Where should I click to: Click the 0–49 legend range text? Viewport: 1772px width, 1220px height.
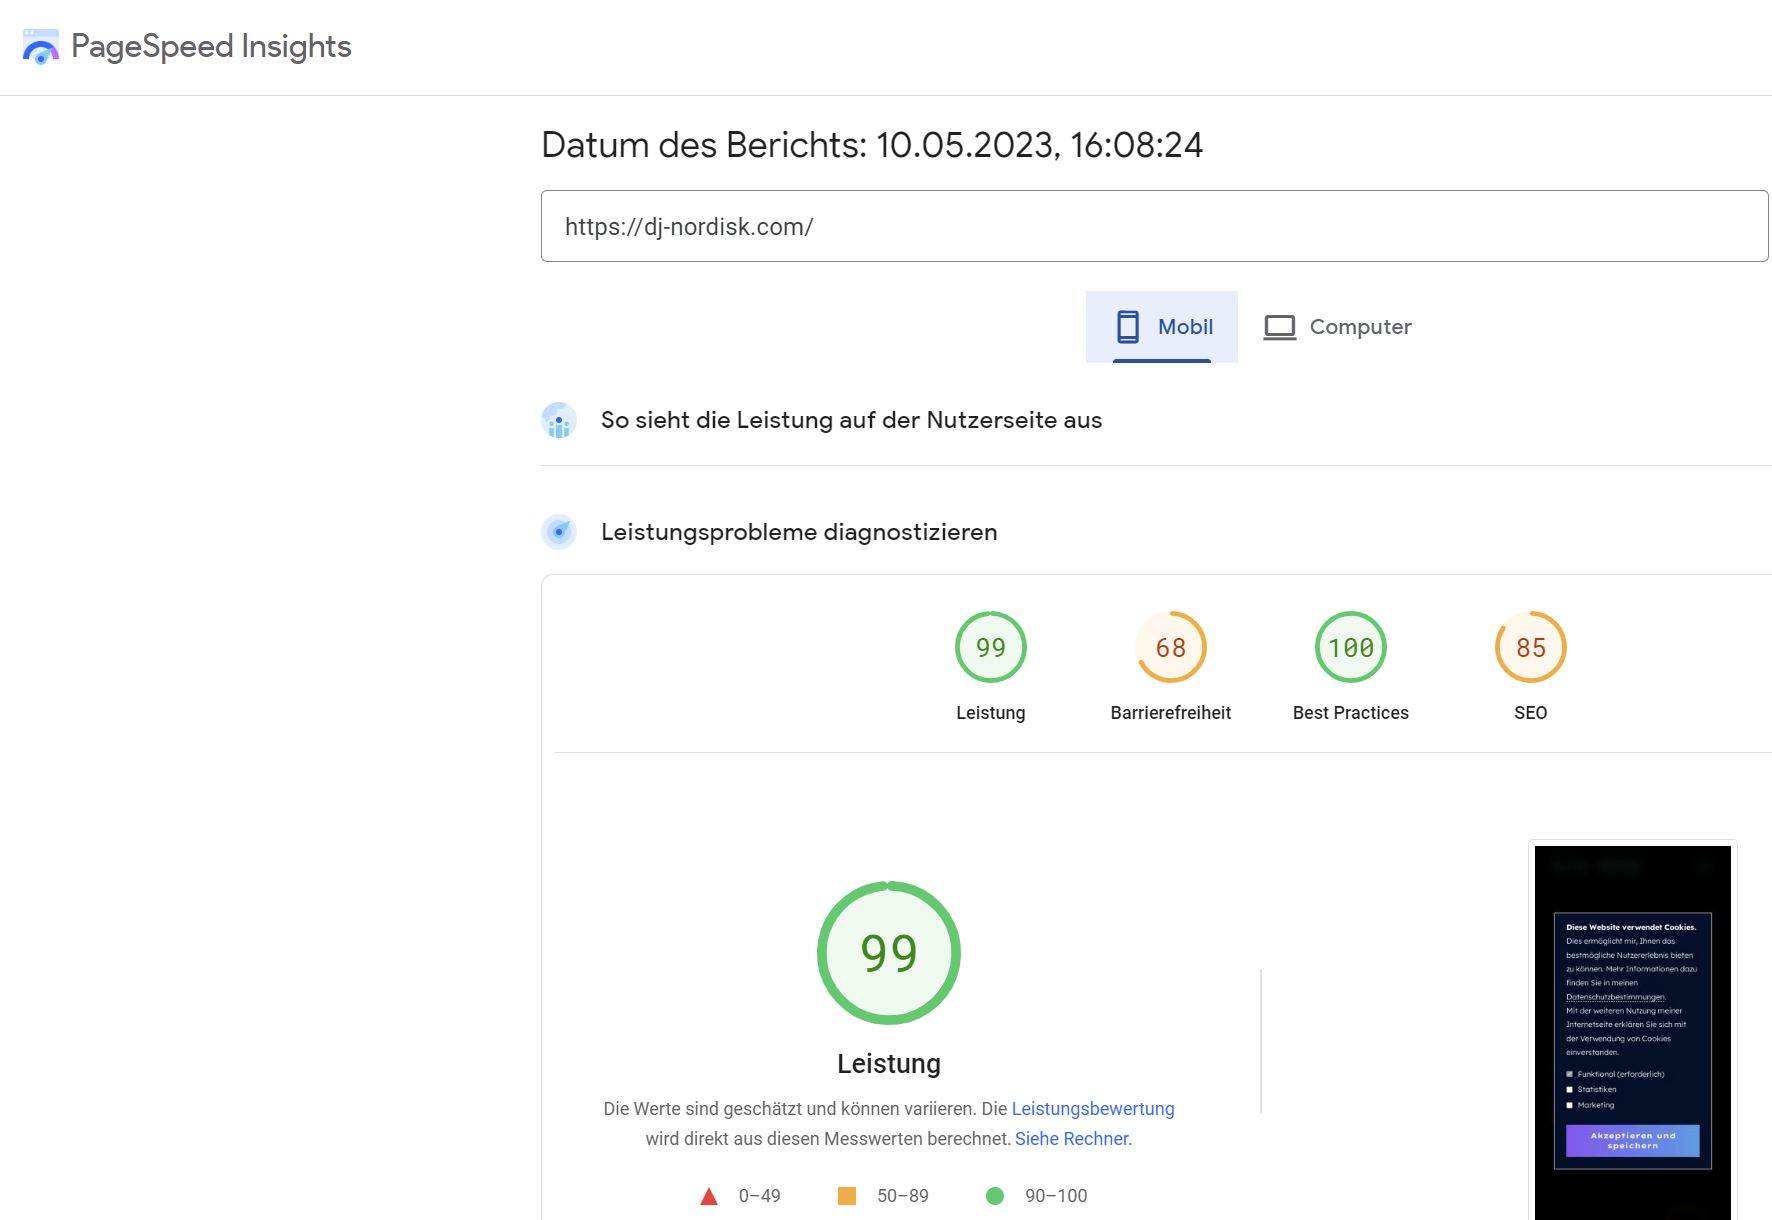760,1196
